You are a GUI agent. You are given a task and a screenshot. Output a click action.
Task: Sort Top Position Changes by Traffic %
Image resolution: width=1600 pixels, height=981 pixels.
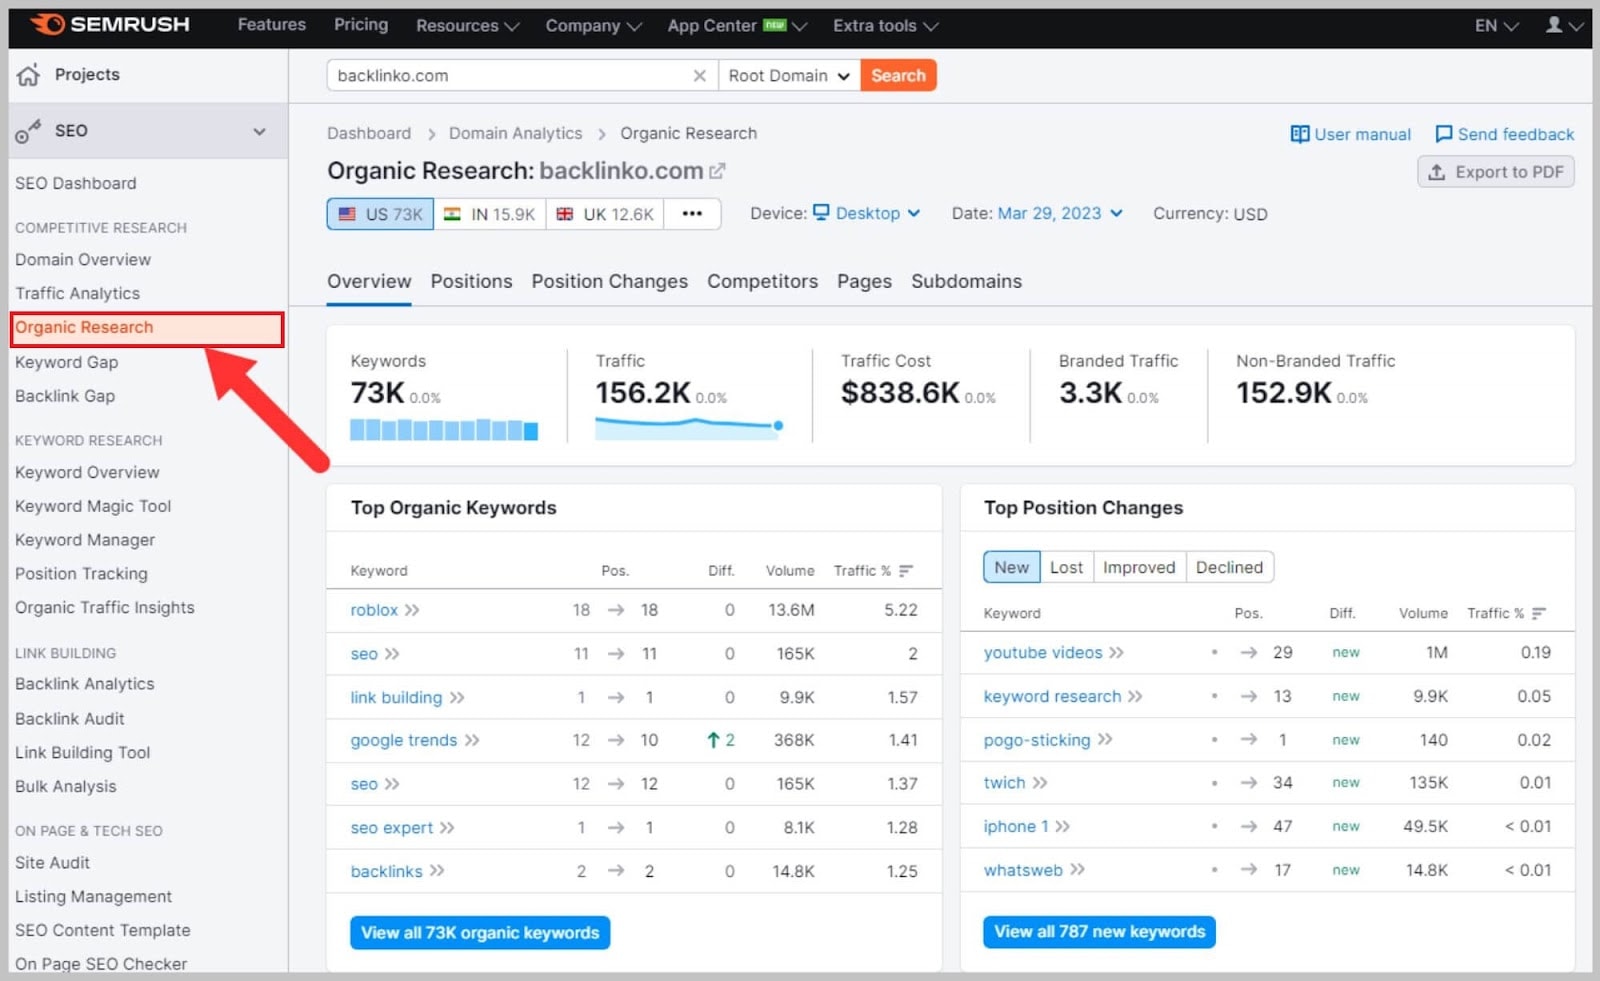pos(1539,613)
